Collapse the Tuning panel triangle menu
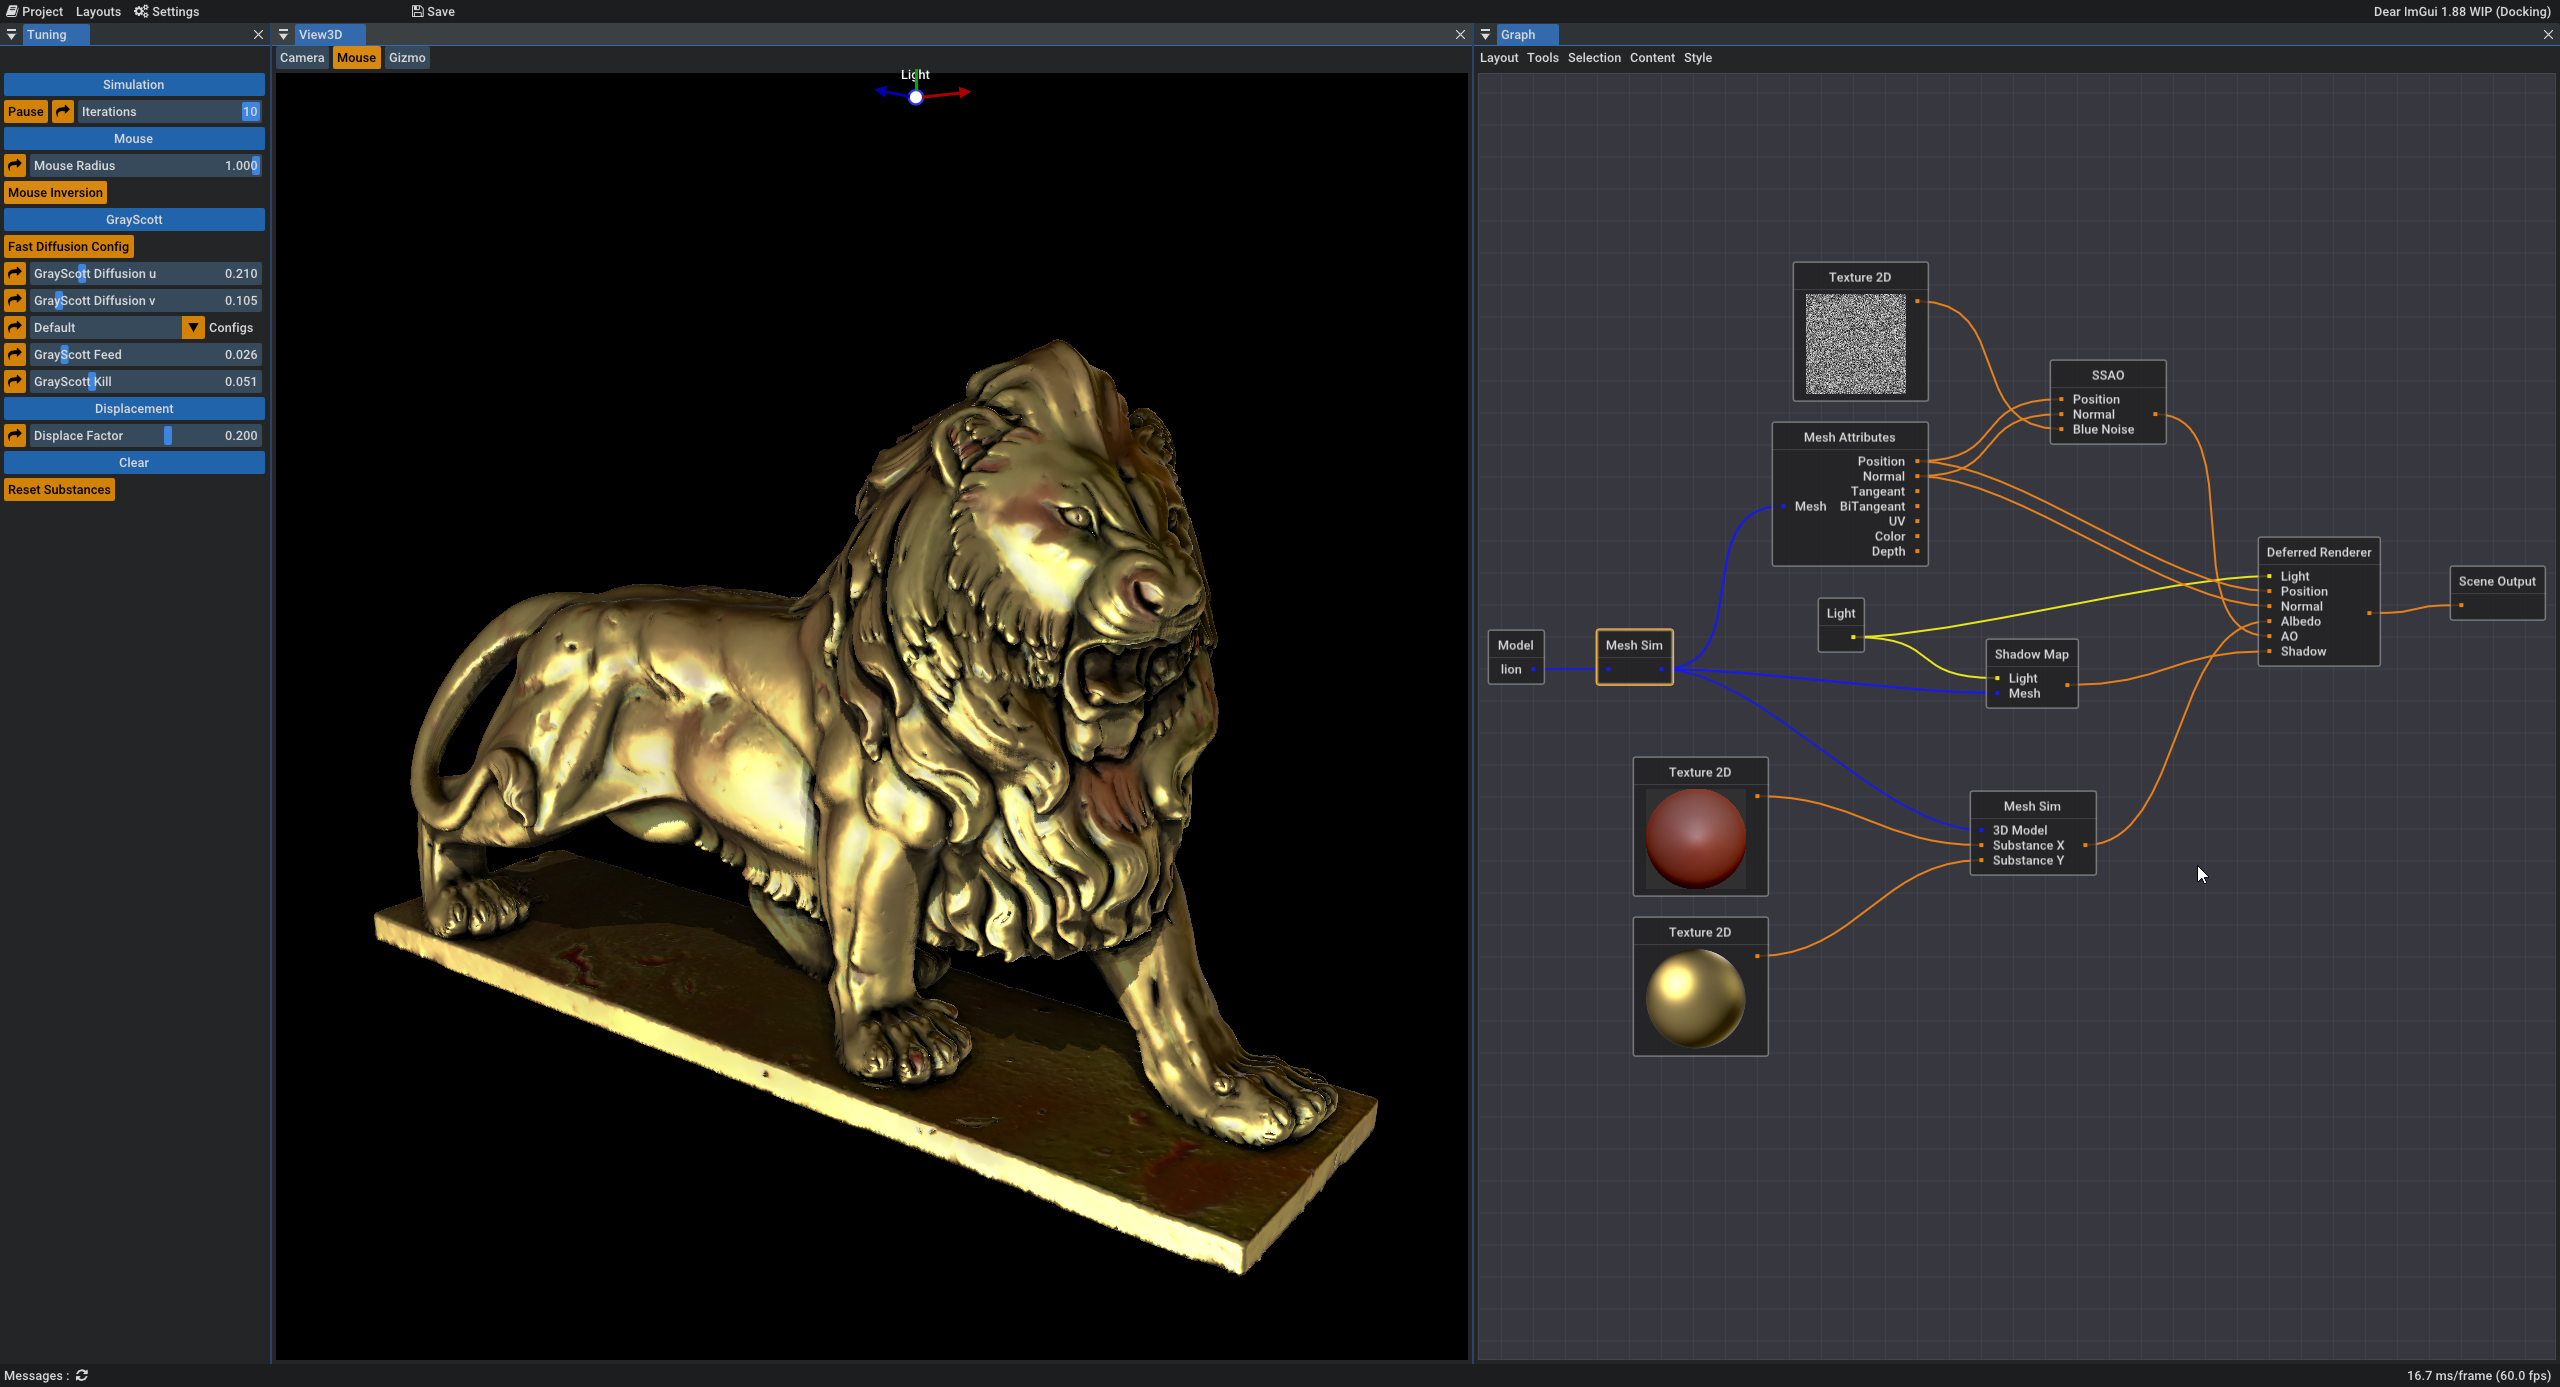This screenshot has height=1387, width=2560. (12, 35)
